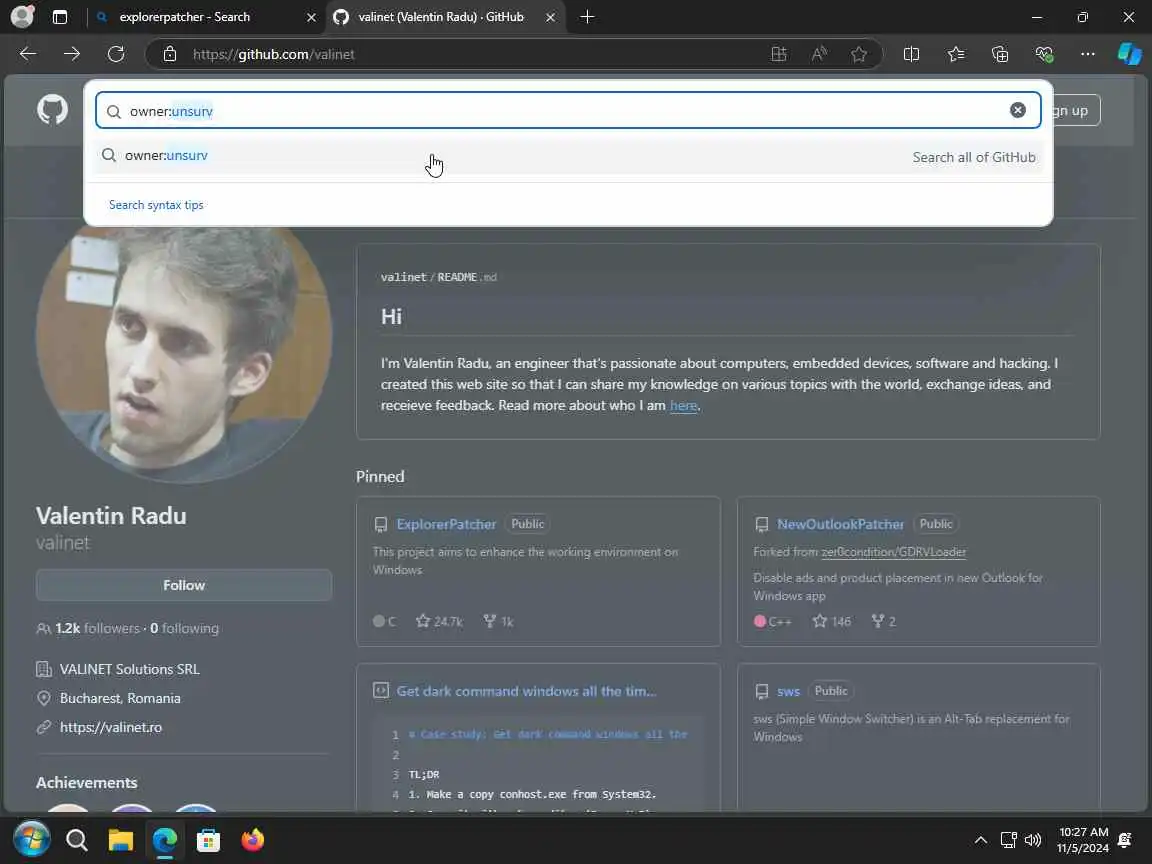Reload the page with refresh icon

tap(116, 54)
